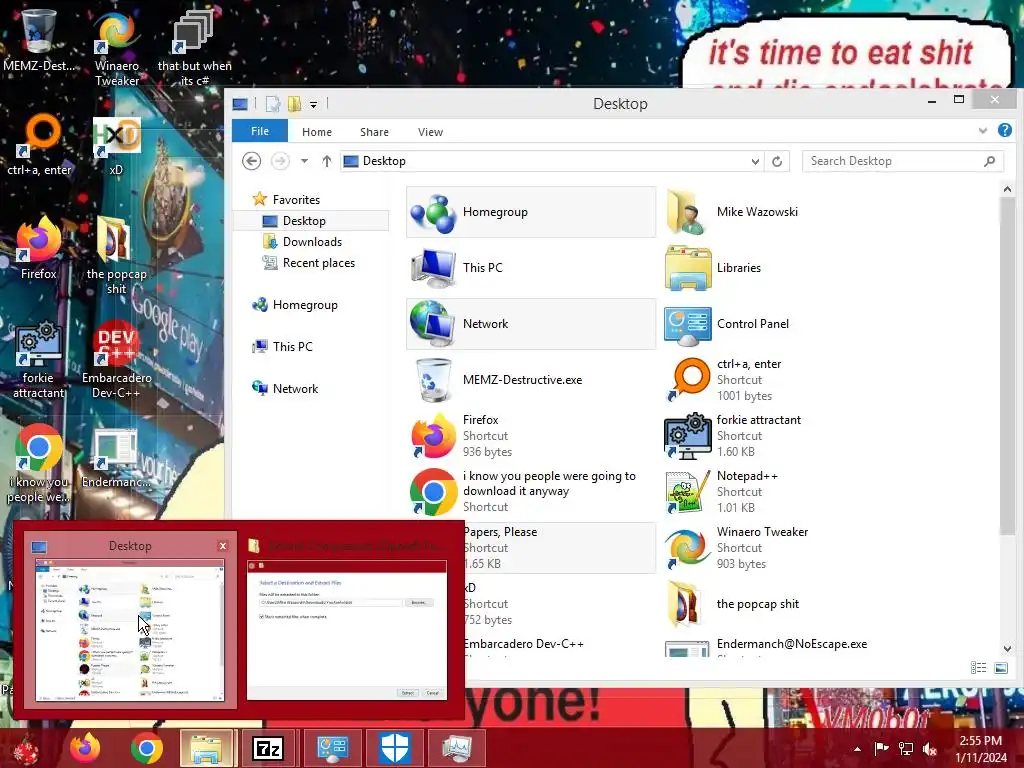Select the Firefox shortcut in Explorer
The height and width of the screenshot is (768, 1024).
531,436
